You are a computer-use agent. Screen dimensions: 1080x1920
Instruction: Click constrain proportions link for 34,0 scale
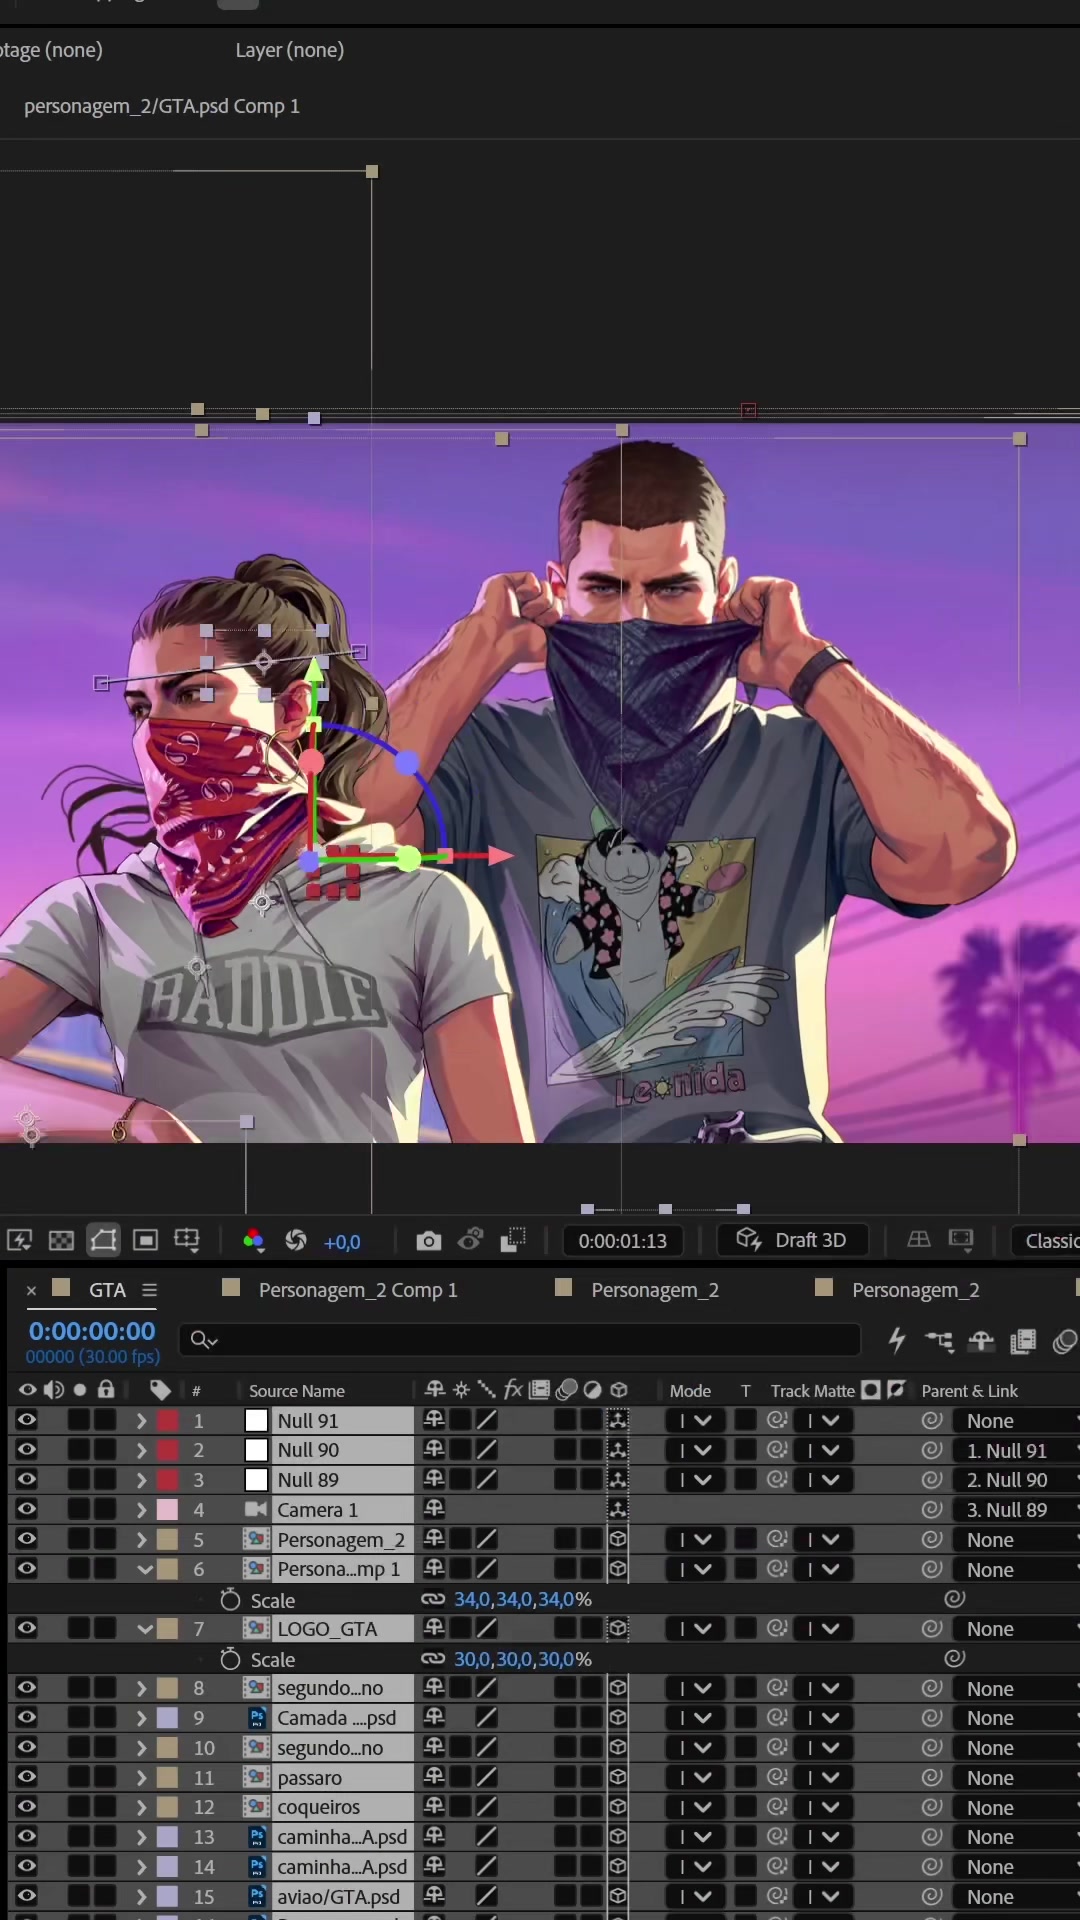pos(433,1599)
